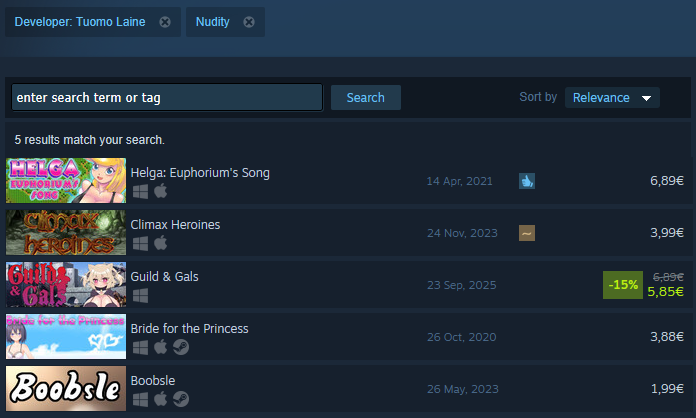Click the Search button
This screenshot has height=418, width=696.
(x=366, y=98)
